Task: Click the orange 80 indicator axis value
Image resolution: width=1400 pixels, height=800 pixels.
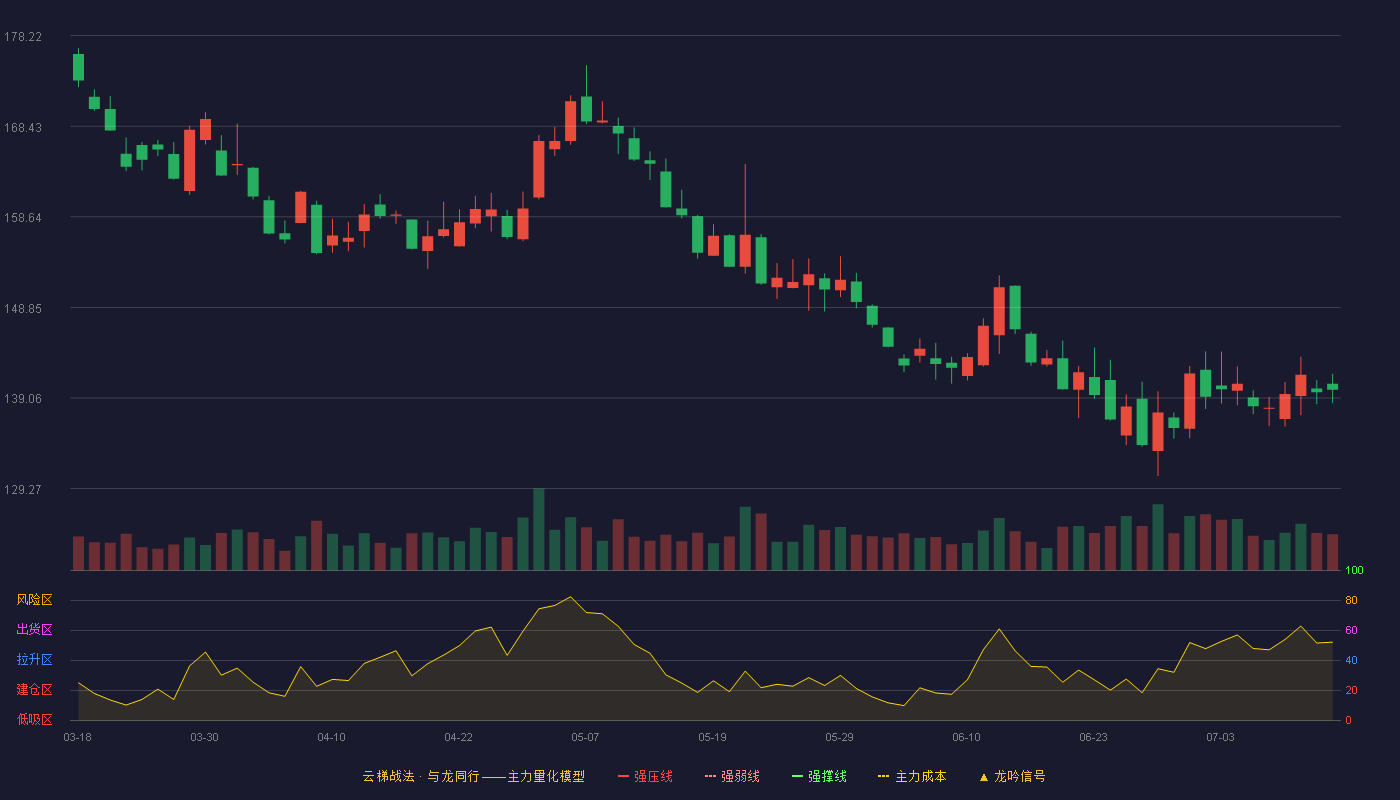Action: pos(1351,600)
